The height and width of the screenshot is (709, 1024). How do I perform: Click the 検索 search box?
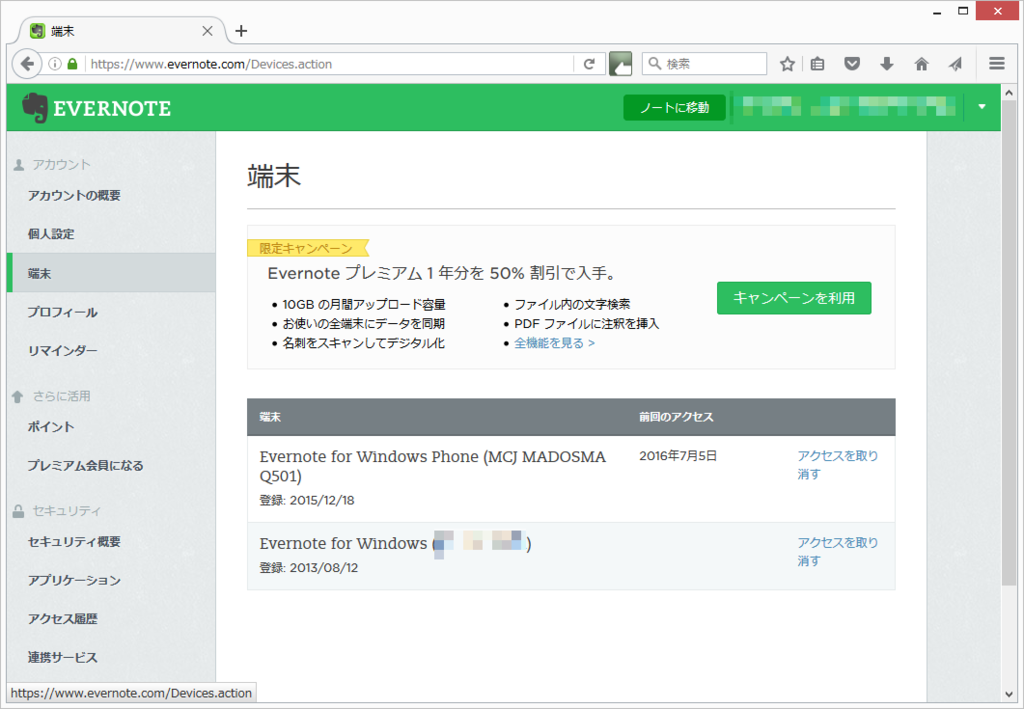point(705,64)
